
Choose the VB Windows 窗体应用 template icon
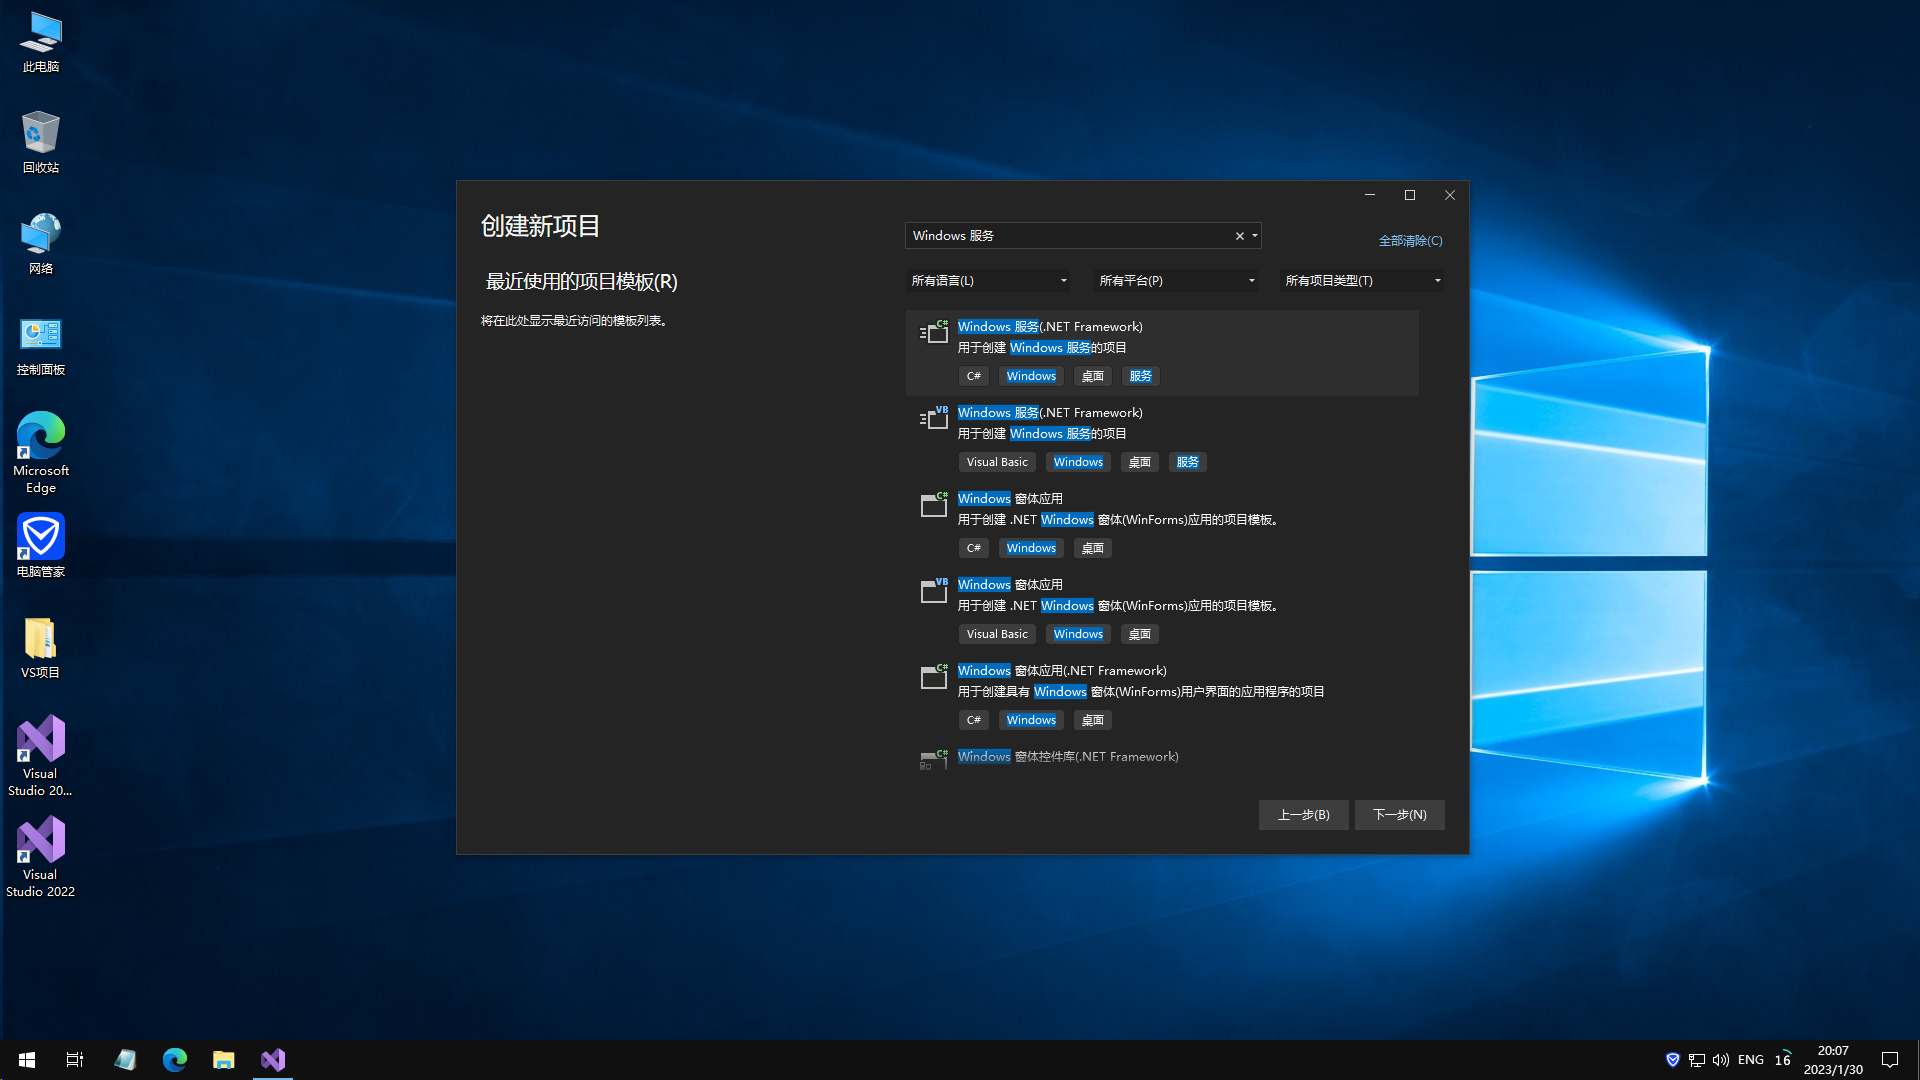coord(934,590)
